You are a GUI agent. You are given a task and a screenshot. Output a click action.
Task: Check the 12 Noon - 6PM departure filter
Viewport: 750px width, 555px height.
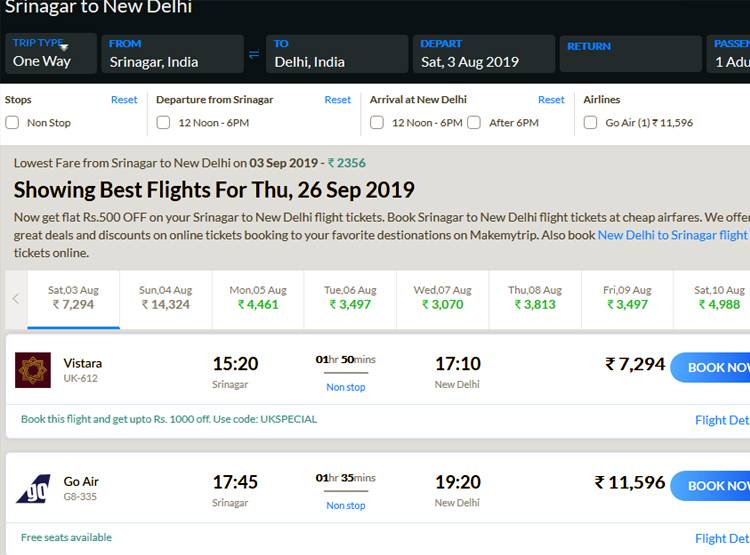[163, 123]
